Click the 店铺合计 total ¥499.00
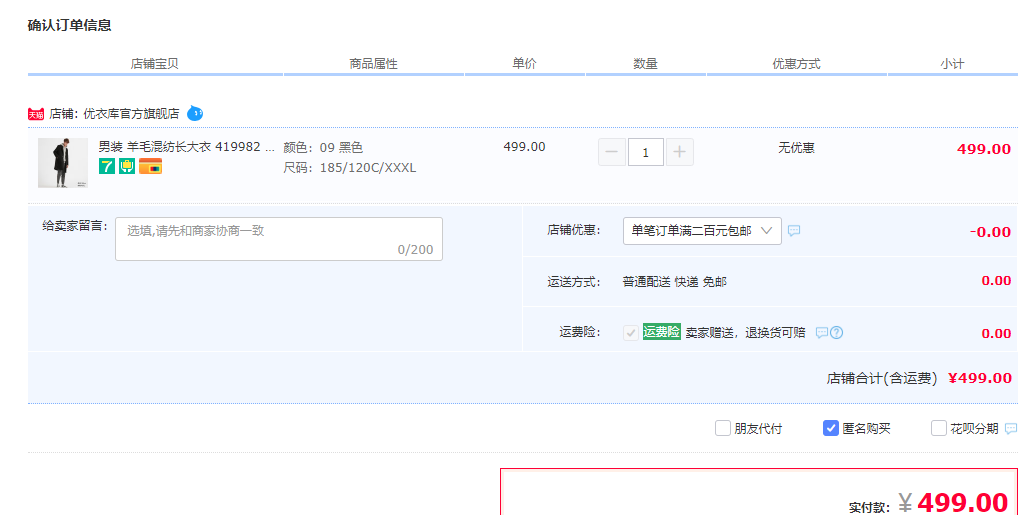The width and height of the screenshot is (1032, 515). [980, 378]
